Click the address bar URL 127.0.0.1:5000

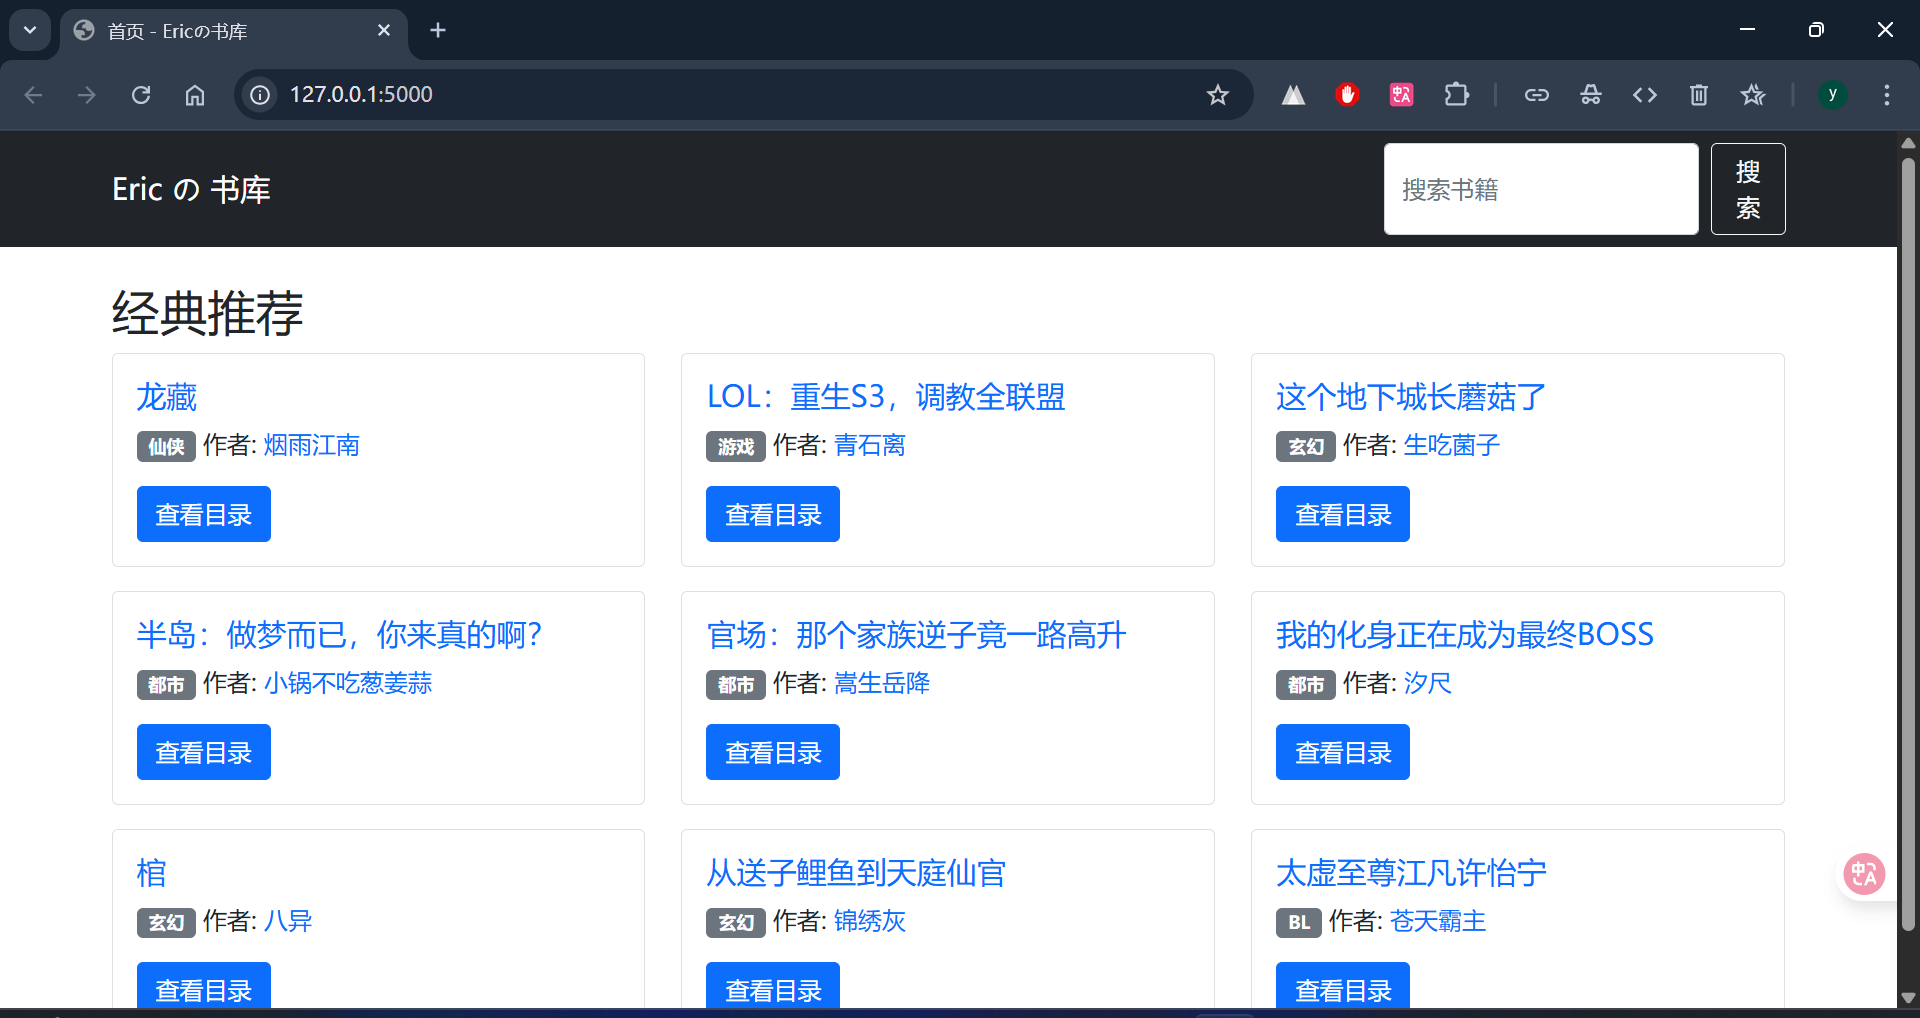click(x=361, y=95)
